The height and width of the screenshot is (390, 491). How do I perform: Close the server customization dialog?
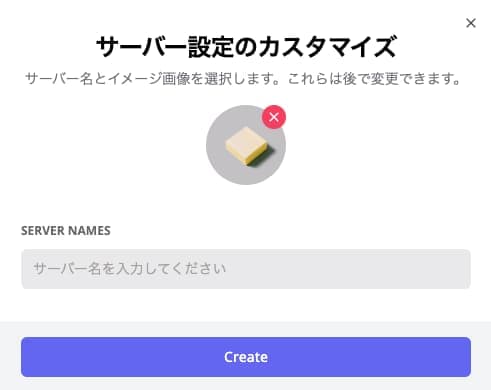471,23
